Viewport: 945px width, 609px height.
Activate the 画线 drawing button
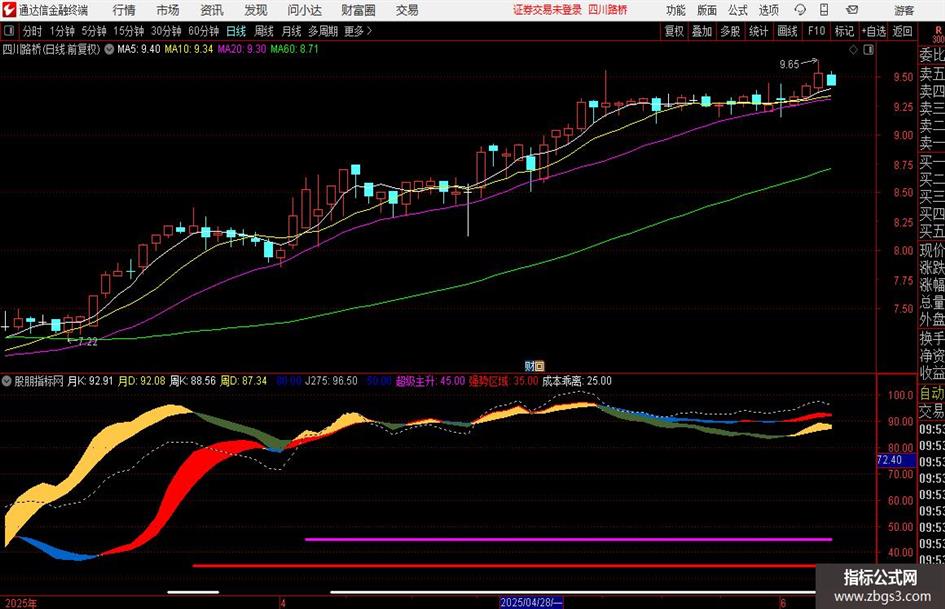coord(787,31)
